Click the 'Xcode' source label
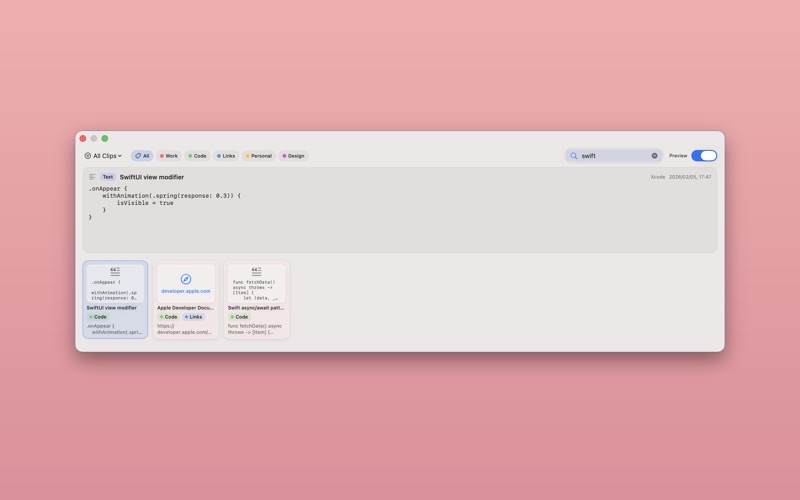Image resolution: width=800 pixels, height=500 pixels. (658, 177)
